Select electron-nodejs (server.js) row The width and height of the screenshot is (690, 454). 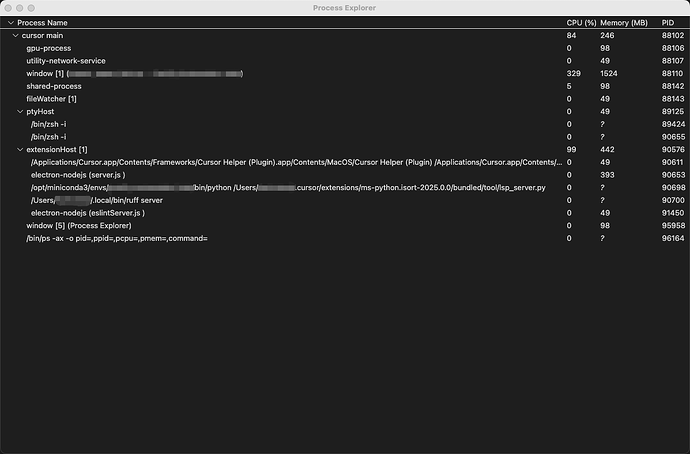click(x=345, y=175)
